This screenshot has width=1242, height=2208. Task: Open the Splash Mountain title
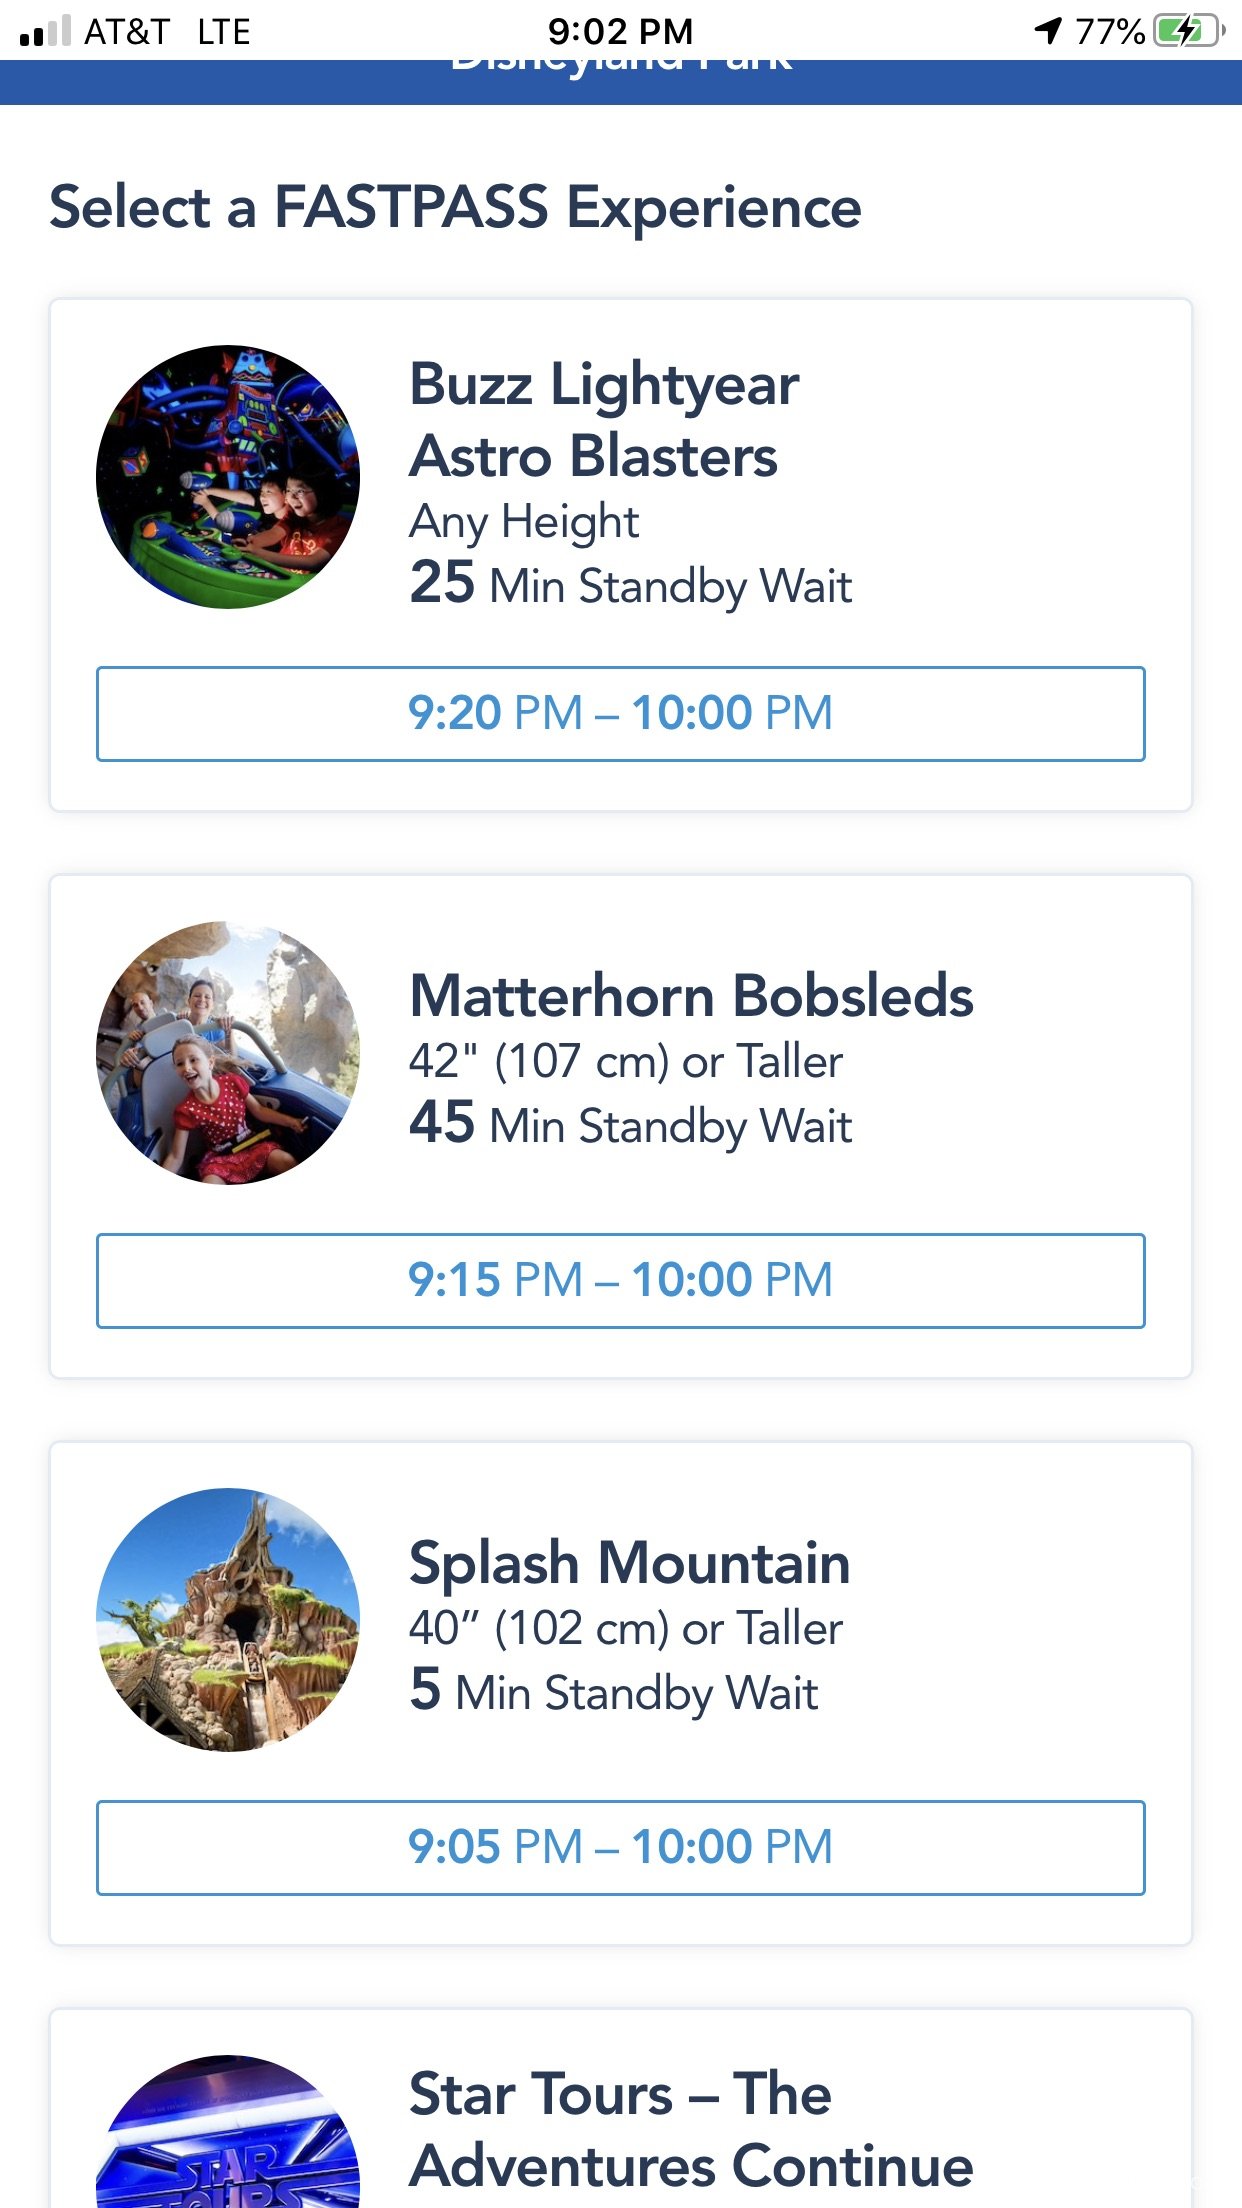pos(630,1563)
